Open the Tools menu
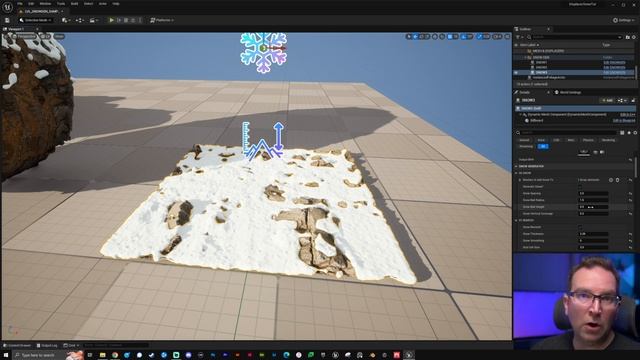The image size is (640, 360). [61, 4]
